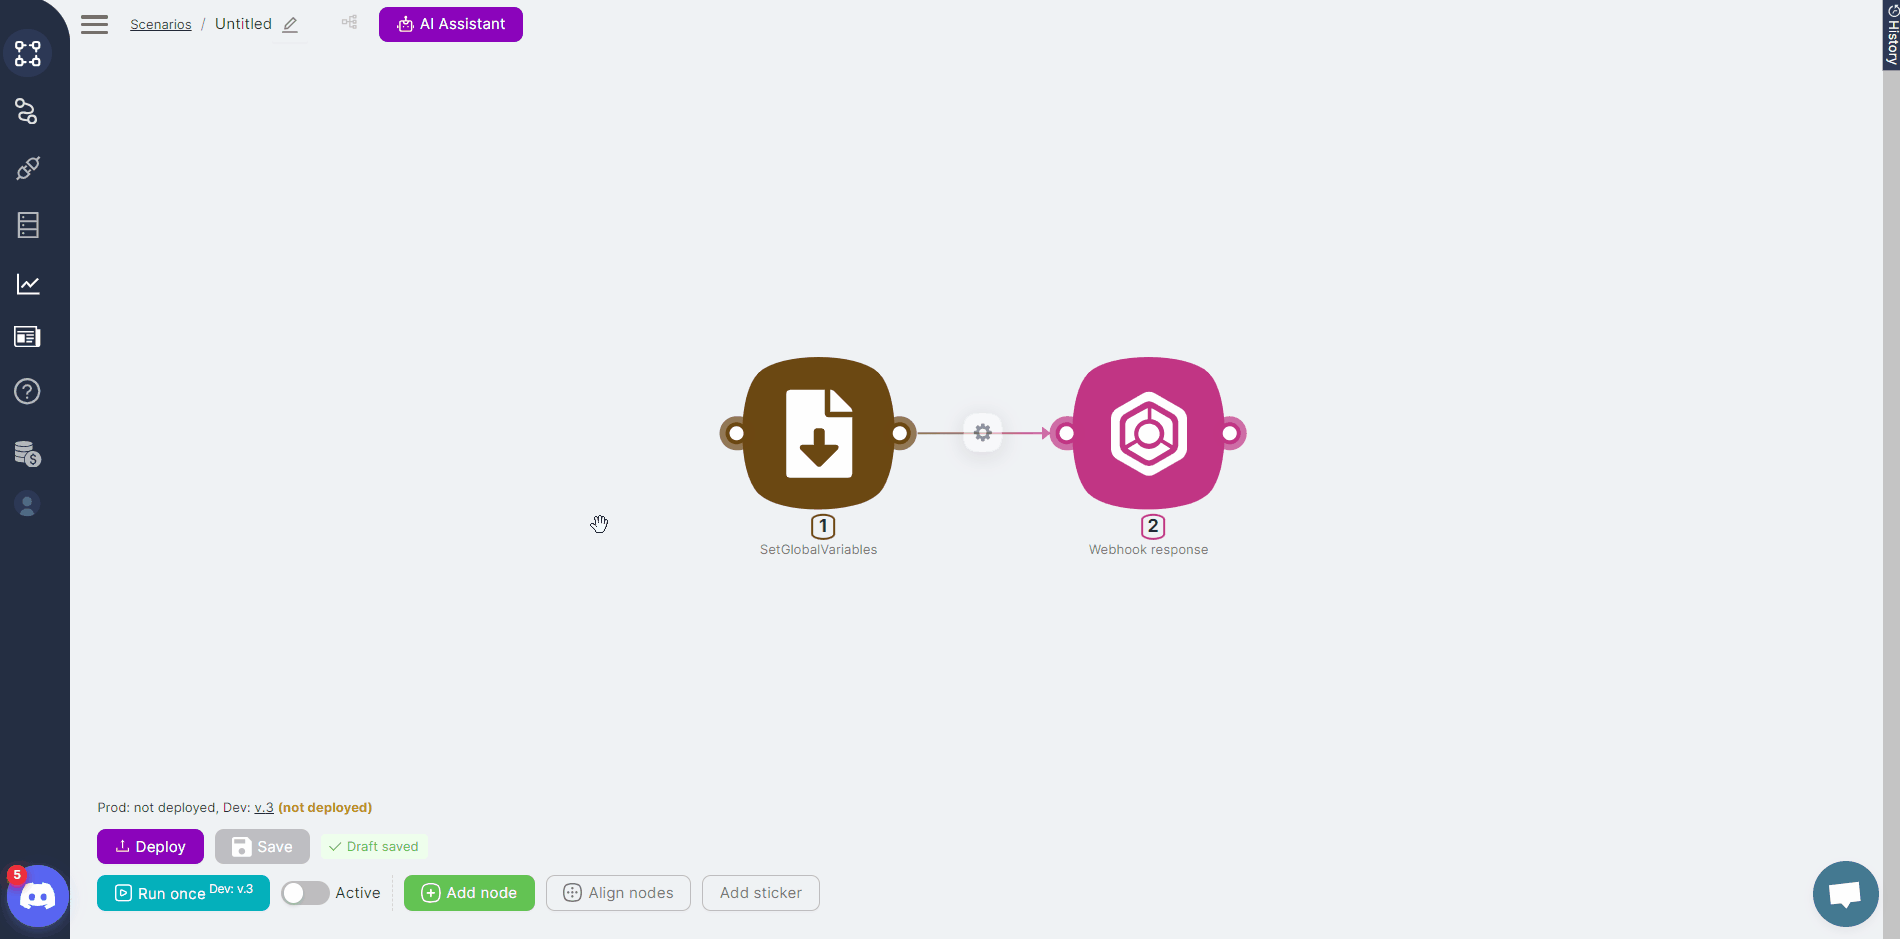Expand the History side panel
The height and width of the screenshot is (939, 1900).
click(x=1891, y=35)
